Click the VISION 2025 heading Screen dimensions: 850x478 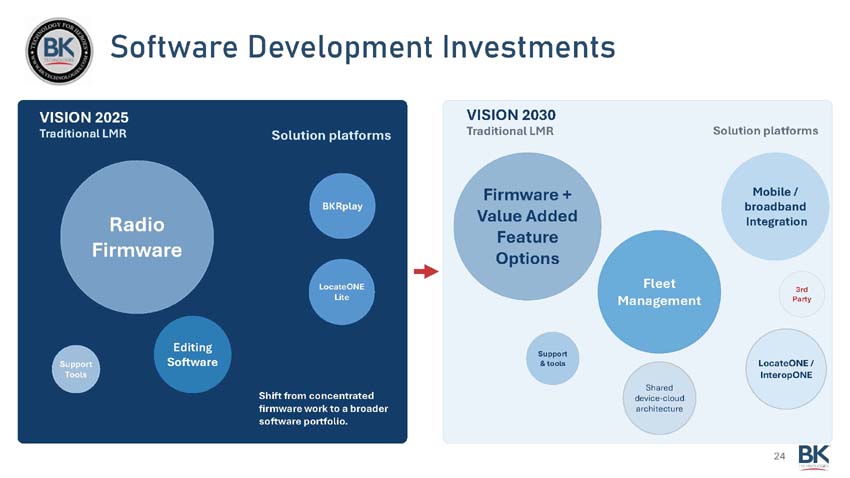pyautogui.click(x=84, y=117)
